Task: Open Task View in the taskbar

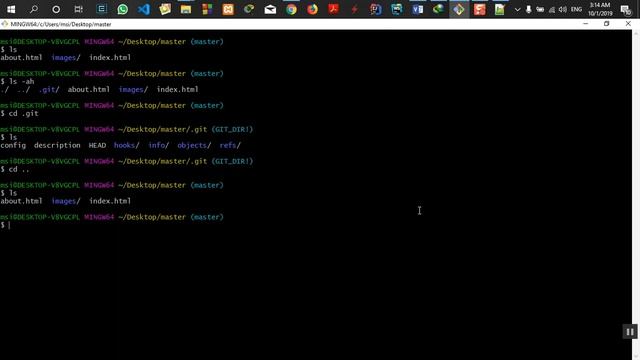Action: [x=78, y=9]
